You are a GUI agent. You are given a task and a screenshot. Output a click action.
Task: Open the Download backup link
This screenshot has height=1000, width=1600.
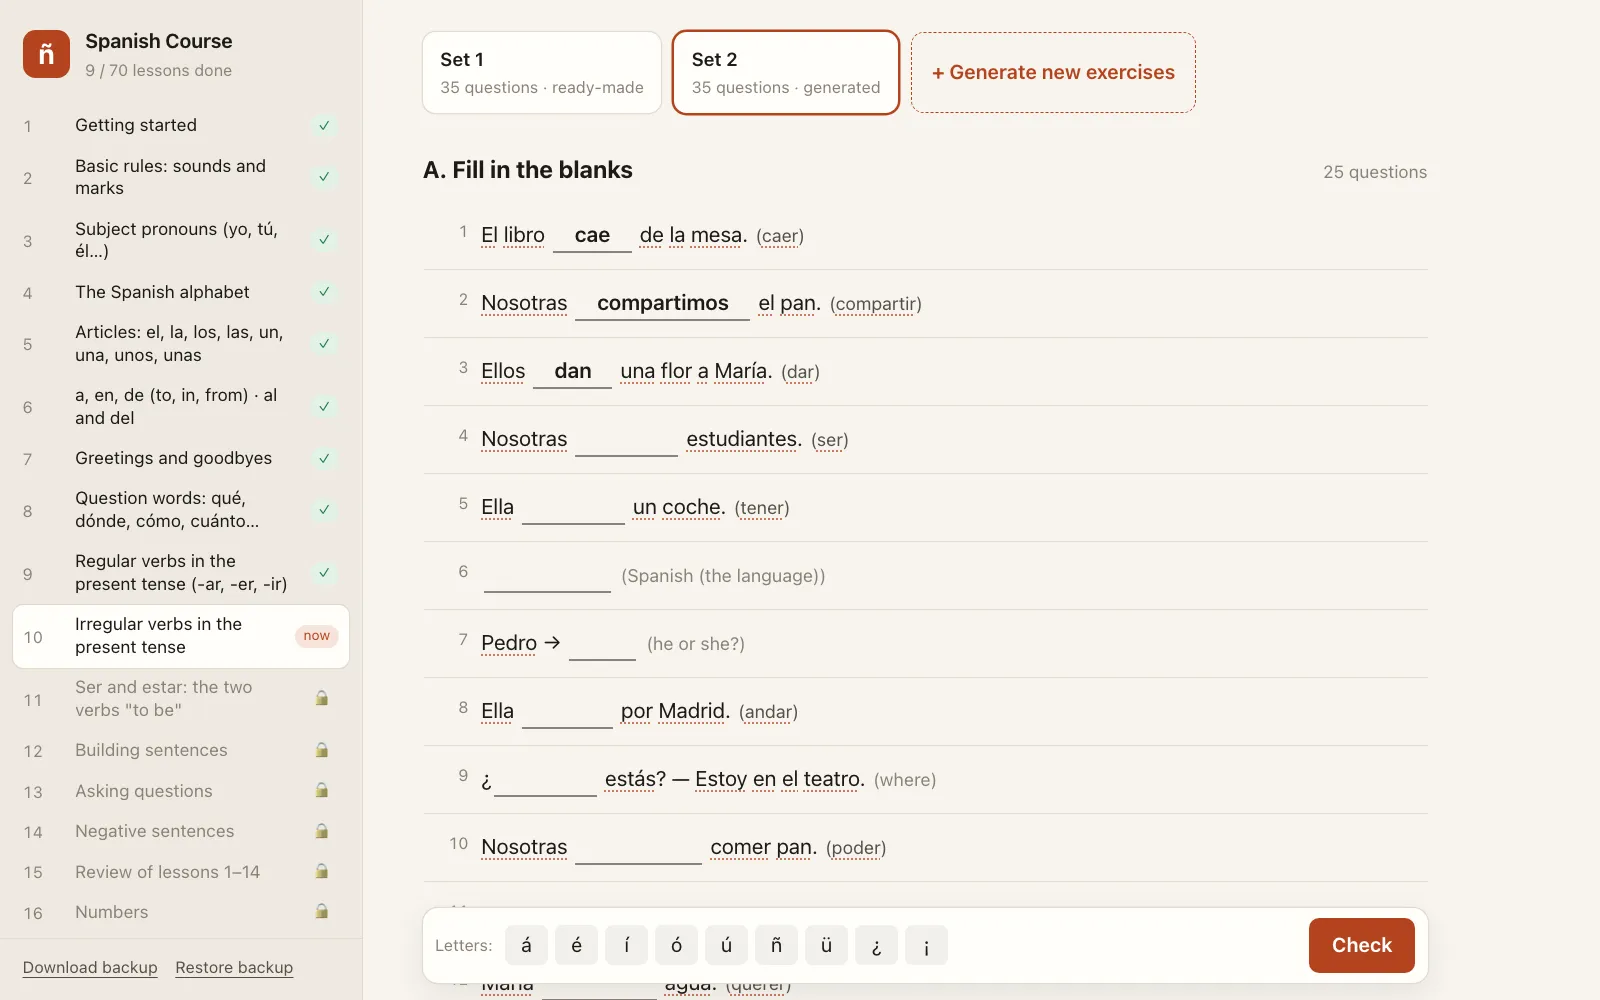tap(90, 967)
